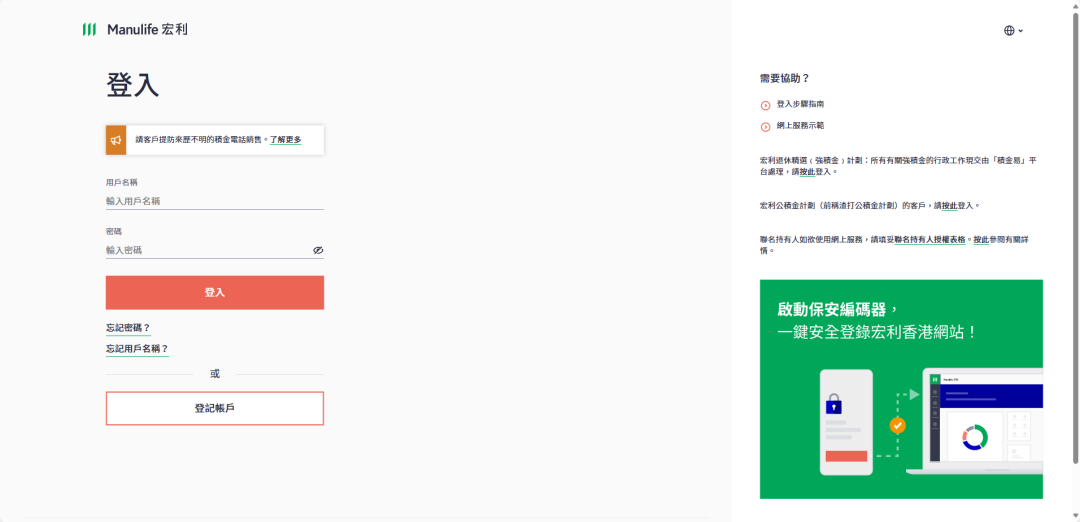Expand language menu via chevron arrow
The image size is (1080, 522).
1021,31
